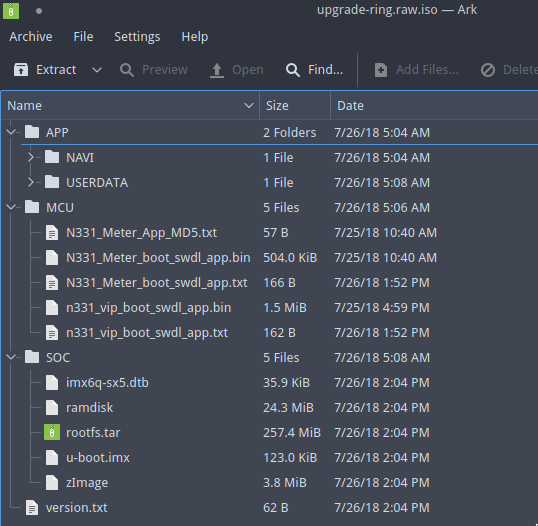Click the sort indicator arrow in Name header
This screenshot has height=526, width=538.
(249, 106)
